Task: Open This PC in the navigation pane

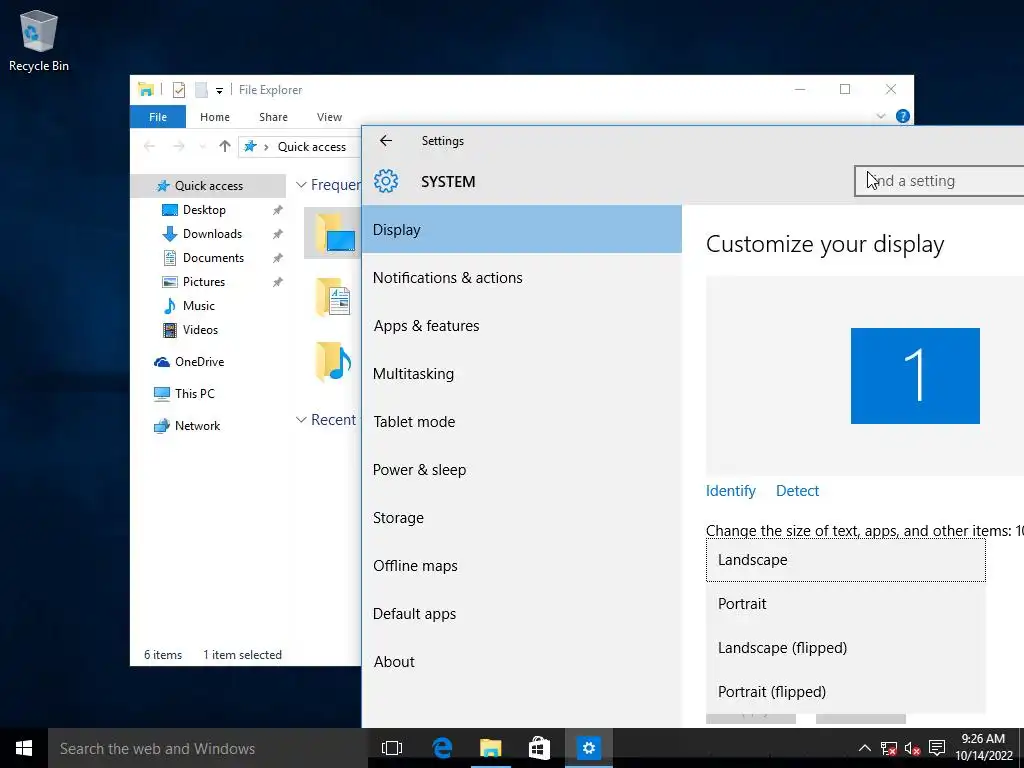Action: pos(194,394)
